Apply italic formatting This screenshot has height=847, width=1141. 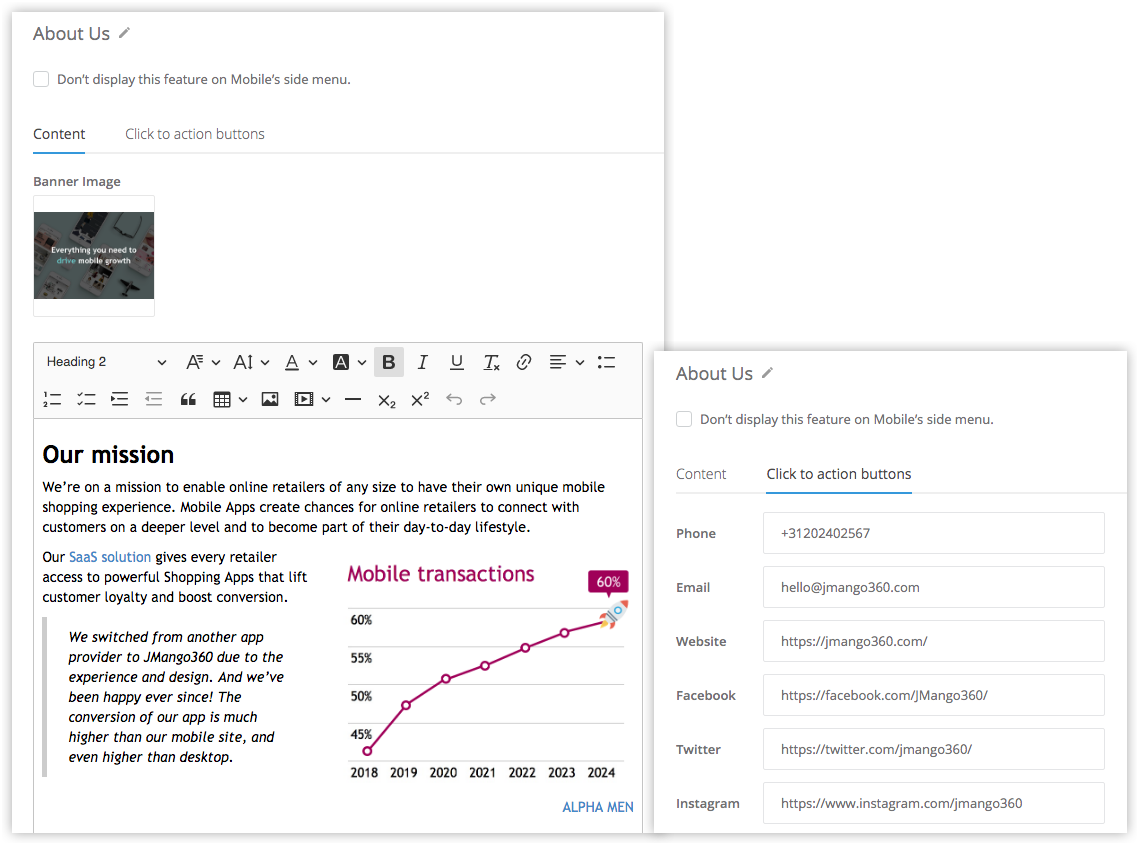pos(422,362)
